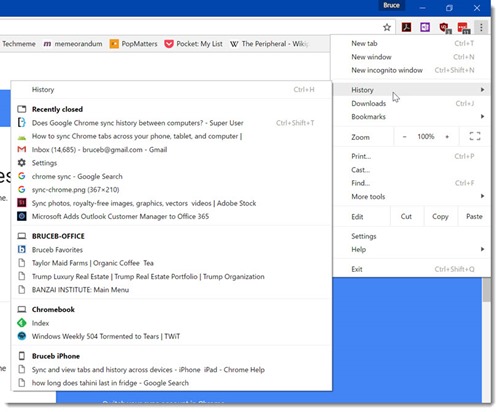
Task: Reopen Microsoft Adds Outlook Customer Manager article
Action: coord(172,216)
